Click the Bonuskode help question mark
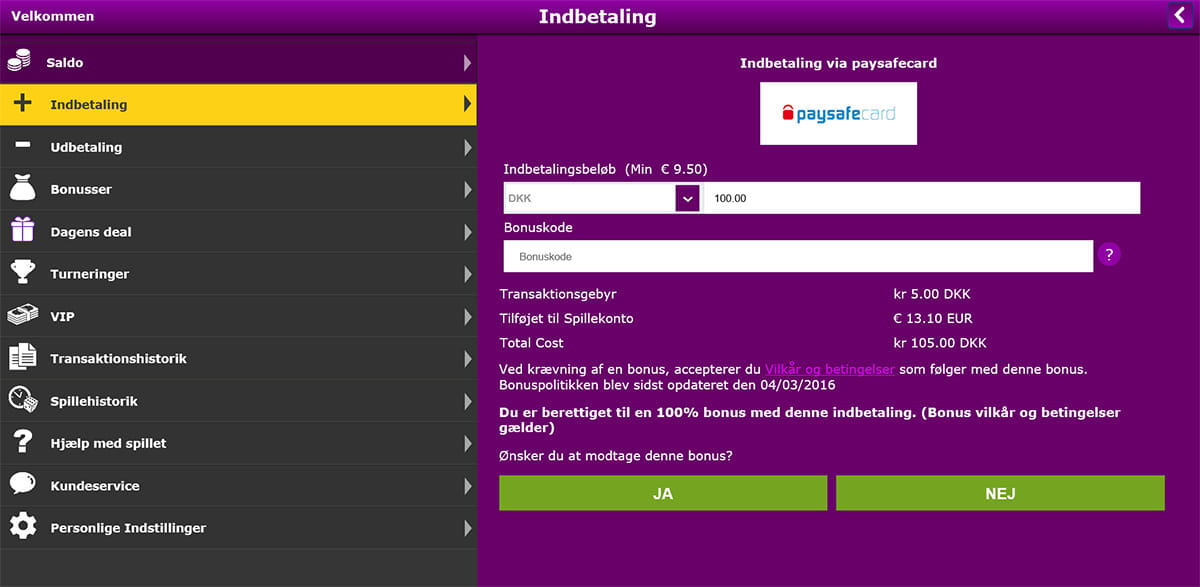 (1108, 255)
